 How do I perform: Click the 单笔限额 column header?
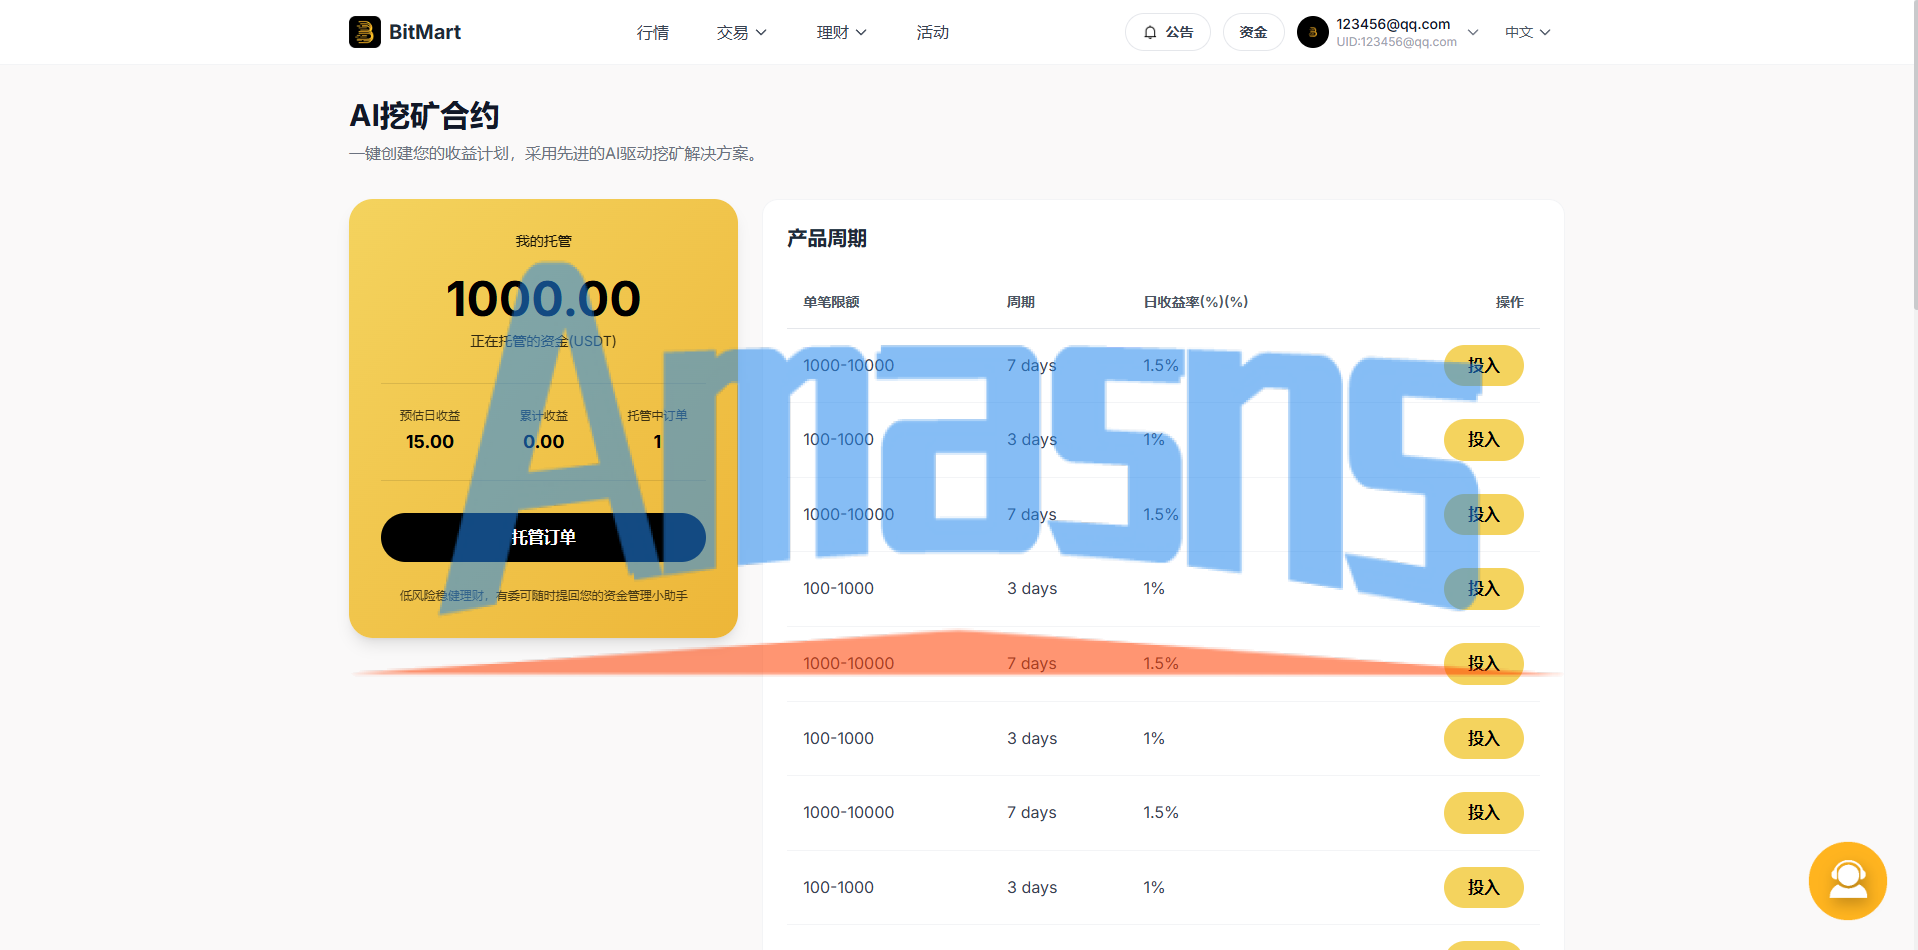(831, 302)
